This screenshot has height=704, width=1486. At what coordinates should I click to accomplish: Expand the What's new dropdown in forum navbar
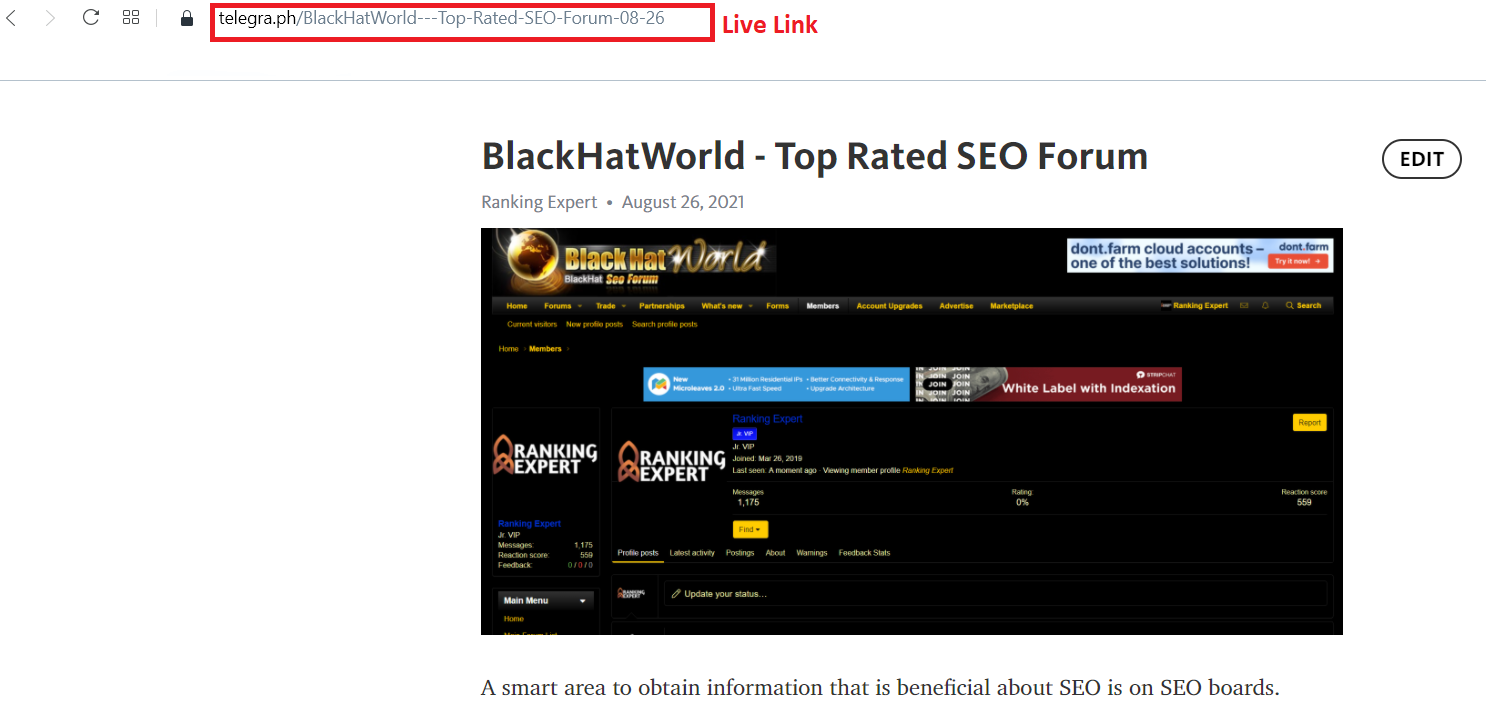pyautogui.click(x=727, y=306)
